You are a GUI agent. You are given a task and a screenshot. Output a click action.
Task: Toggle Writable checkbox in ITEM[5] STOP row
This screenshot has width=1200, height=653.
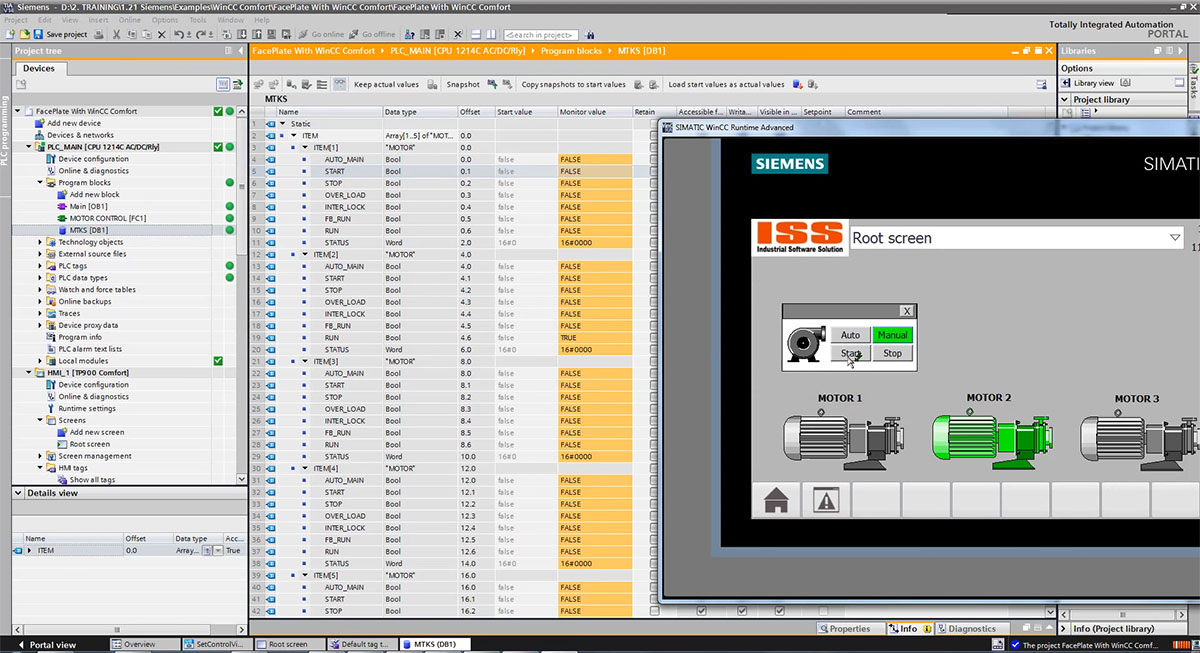pos(741,611)
